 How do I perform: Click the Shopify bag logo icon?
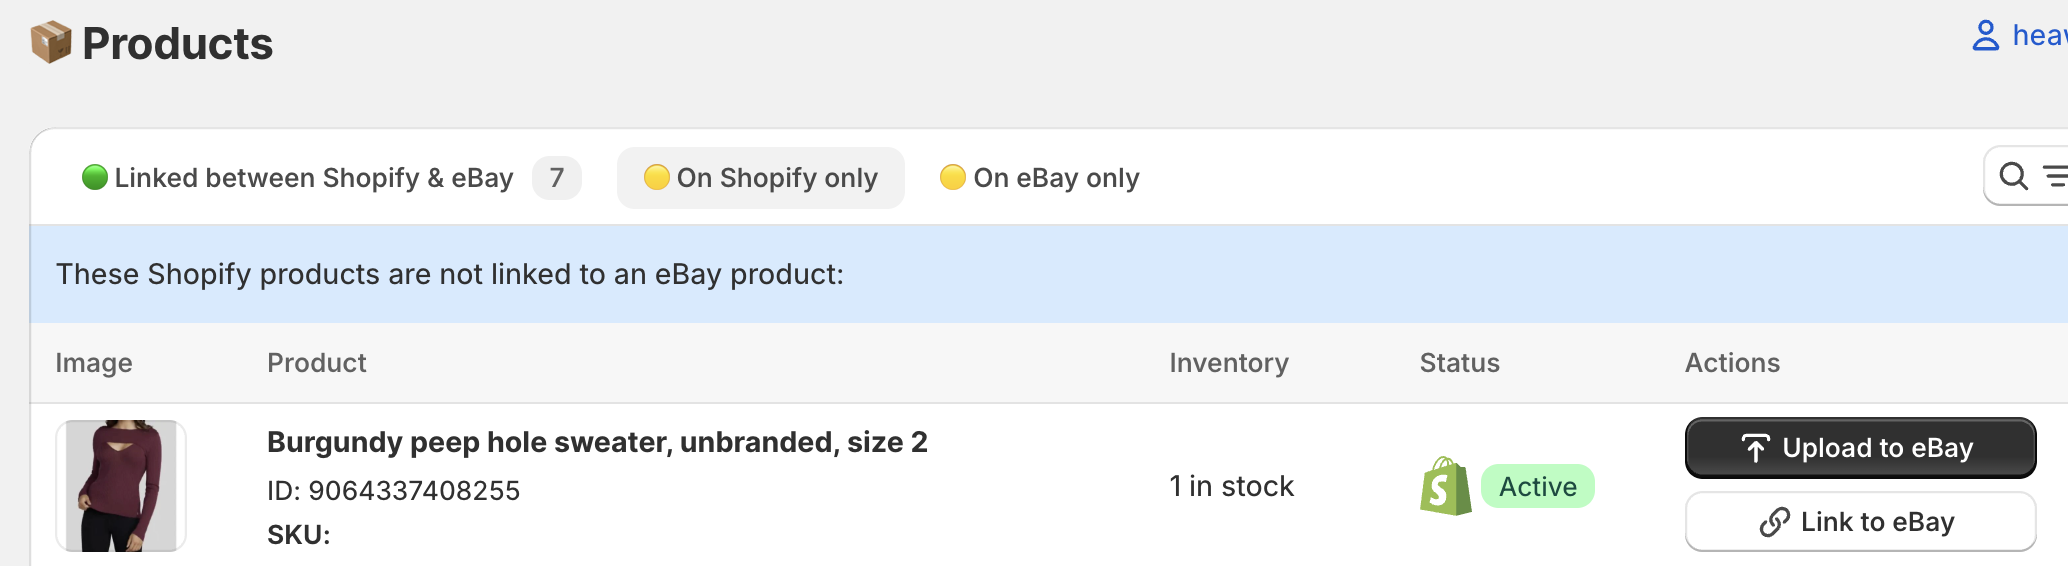1445,487
